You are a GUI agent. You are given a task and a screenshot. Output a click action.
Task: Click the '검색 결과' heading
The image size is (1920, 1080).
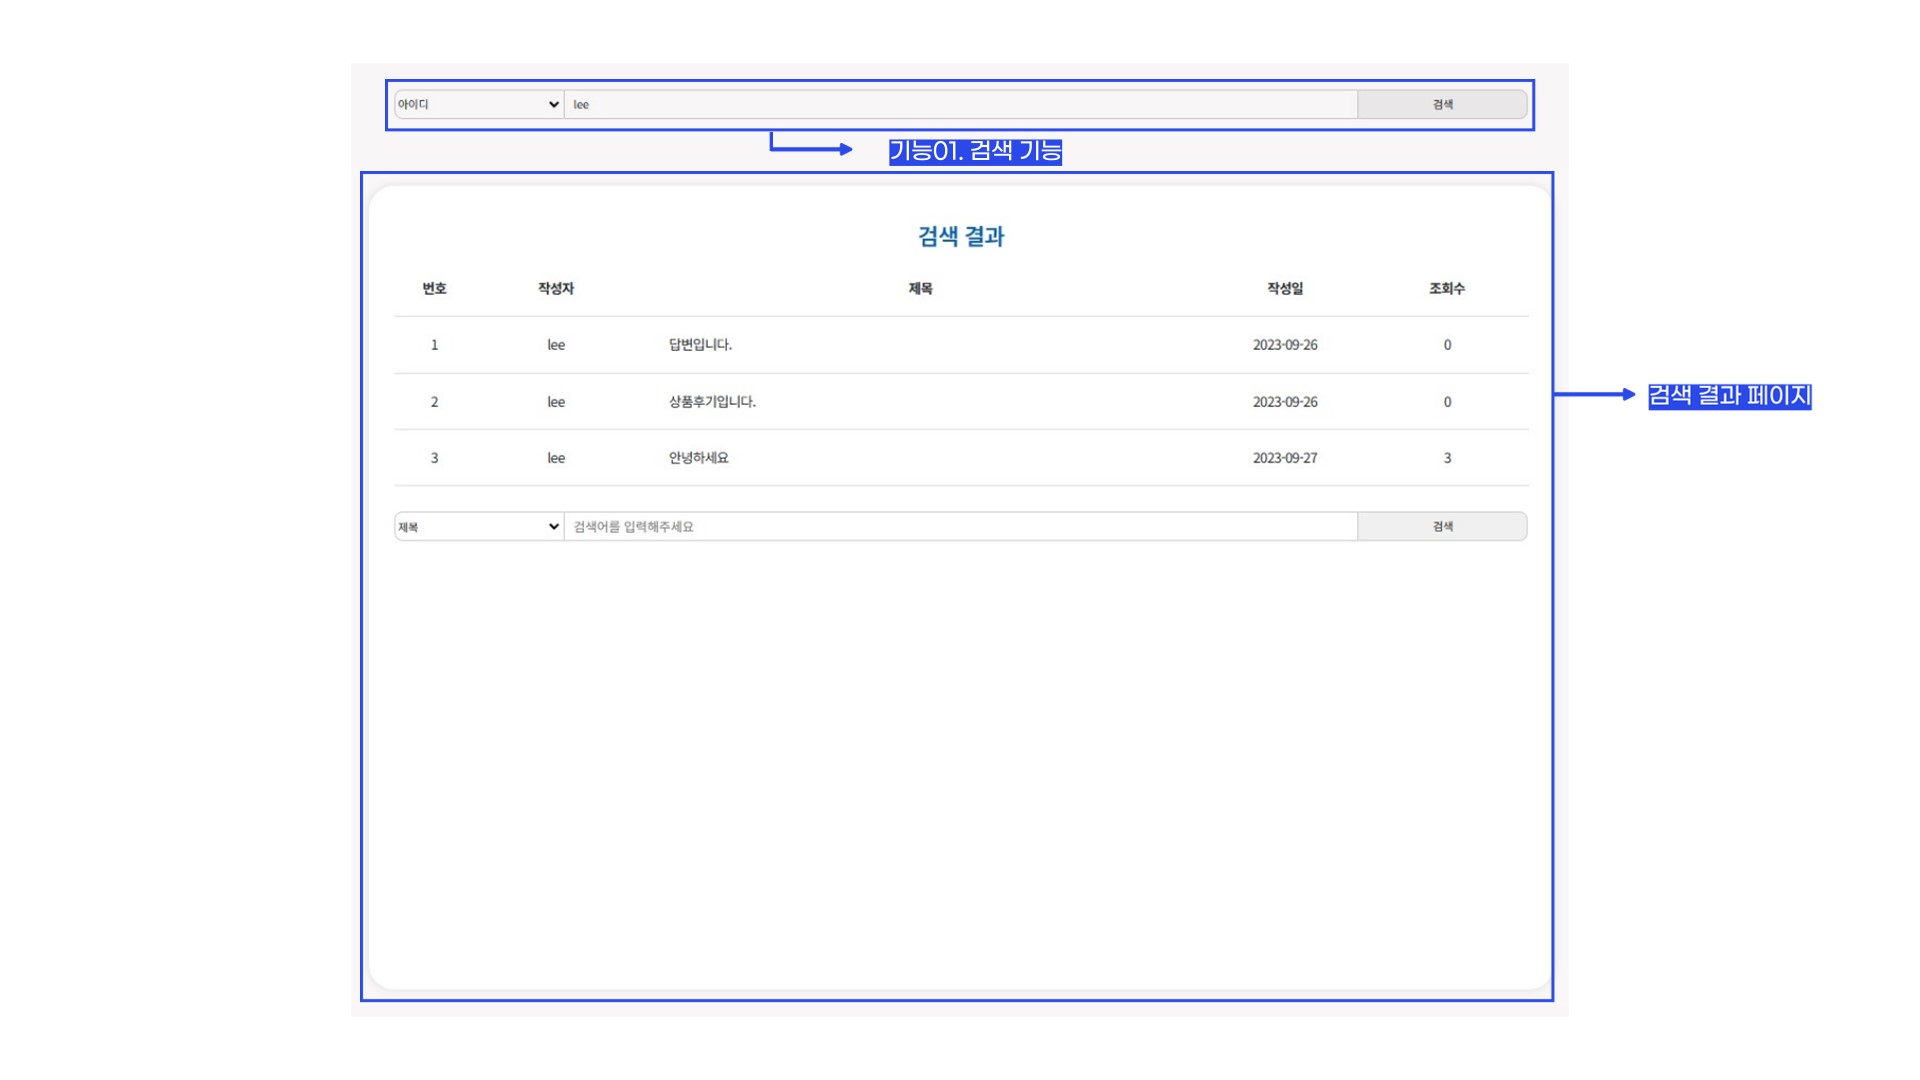tap(960, 236)
